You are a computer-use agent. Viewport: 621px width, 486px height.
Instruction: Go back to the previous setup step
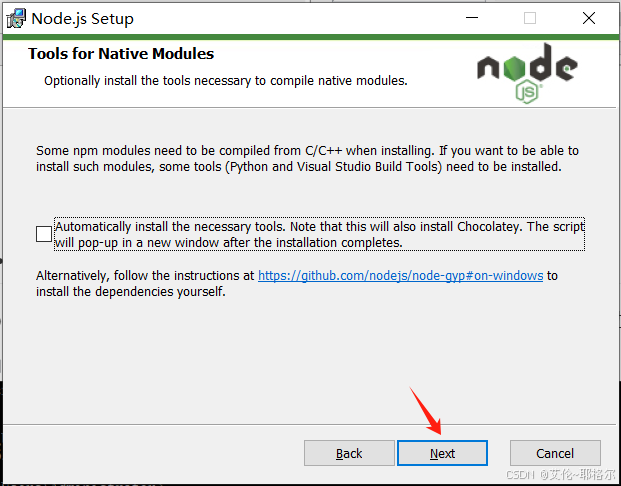349,453
